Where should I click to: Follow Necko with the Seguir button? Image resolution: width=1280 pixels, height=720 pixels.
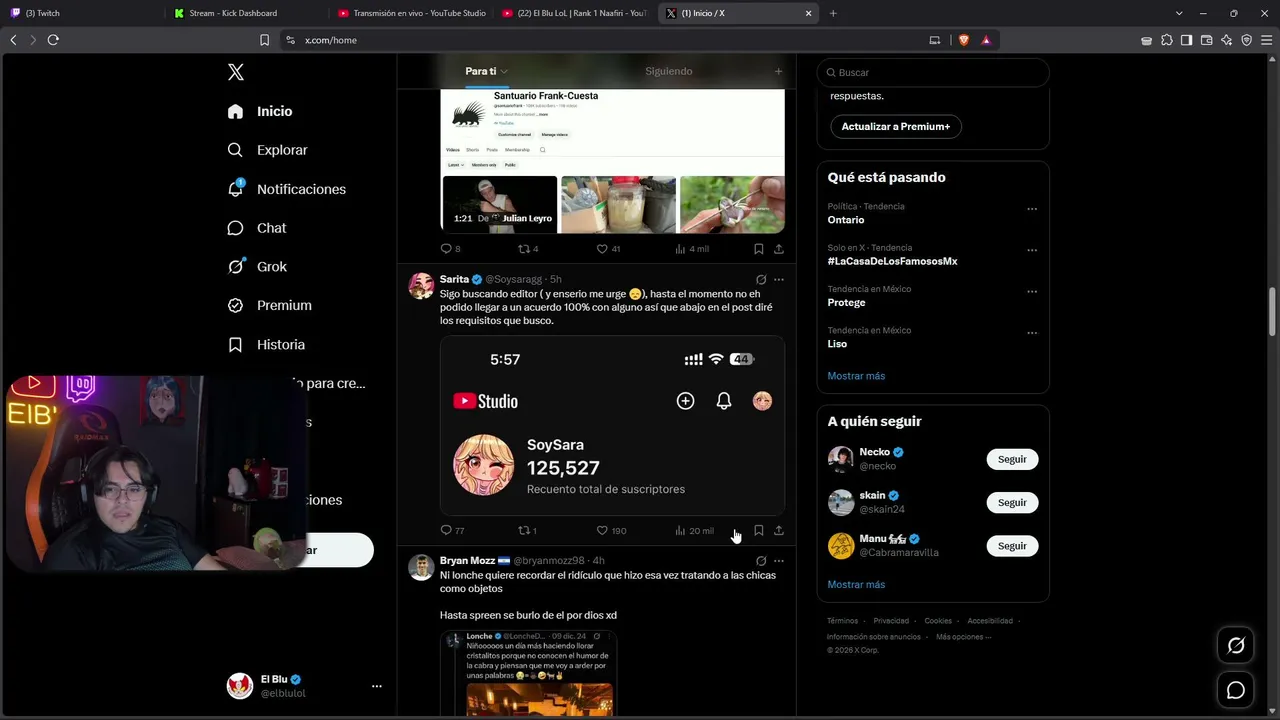[1012, 459]
